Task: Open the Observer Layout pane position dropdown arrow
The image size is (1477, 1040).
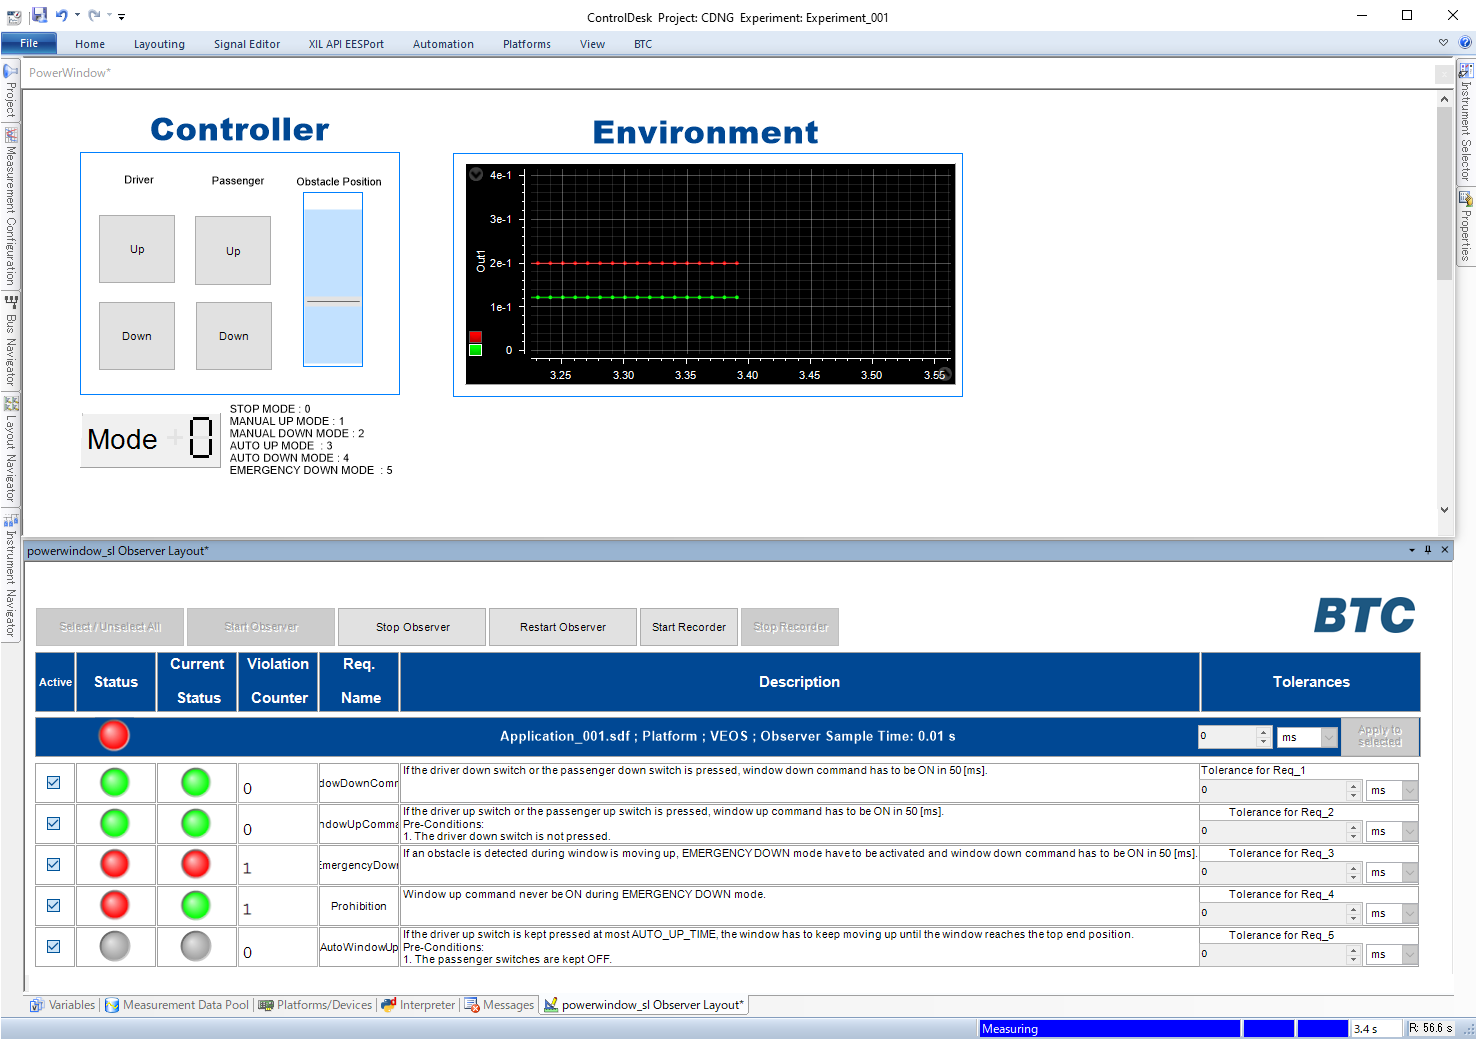Action: coord(1412,550)
